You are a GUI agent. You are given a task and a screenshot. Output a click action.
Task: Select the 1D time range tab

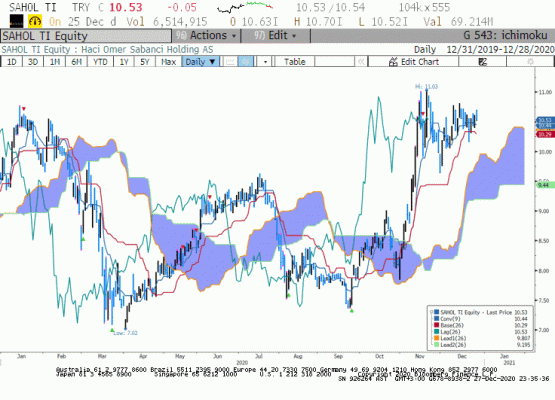[x=12, y=62]
